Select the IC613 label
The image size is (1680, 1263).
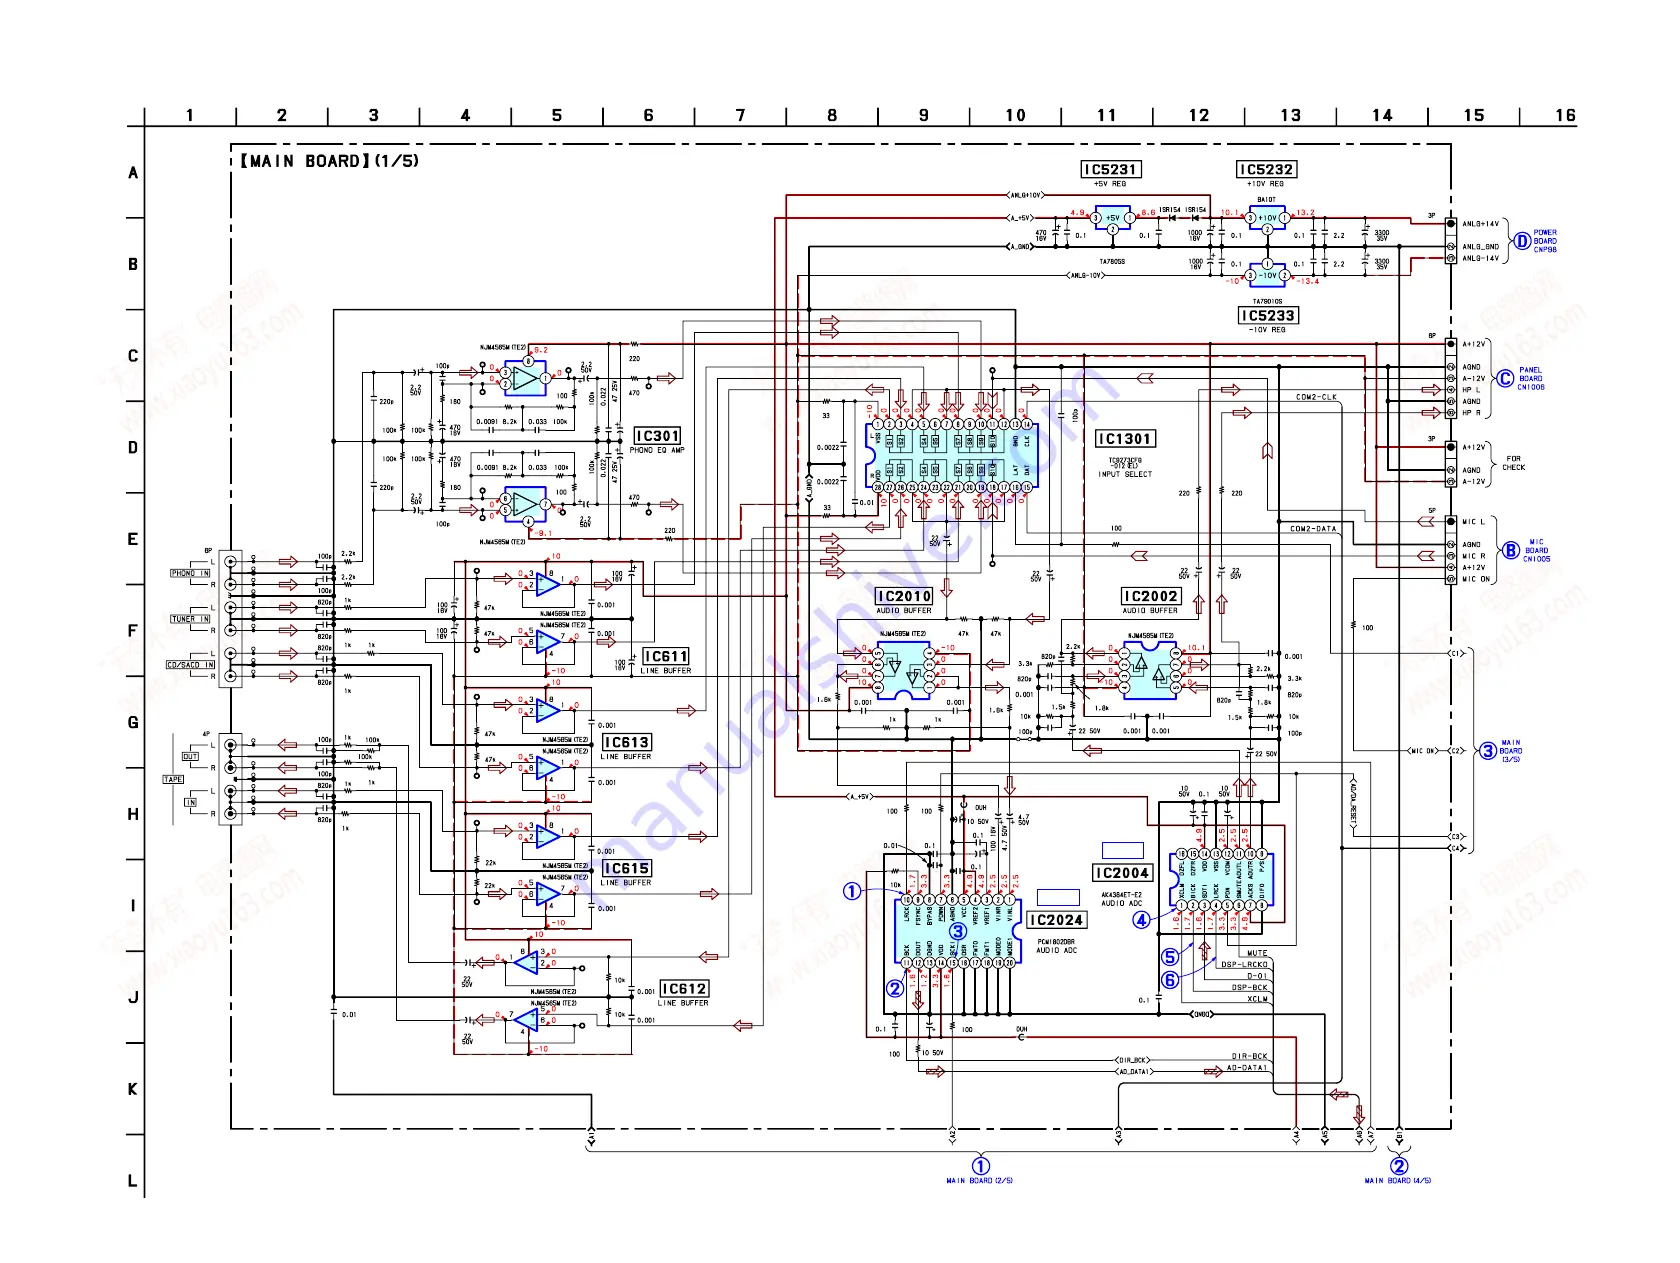tap(626, 743)
